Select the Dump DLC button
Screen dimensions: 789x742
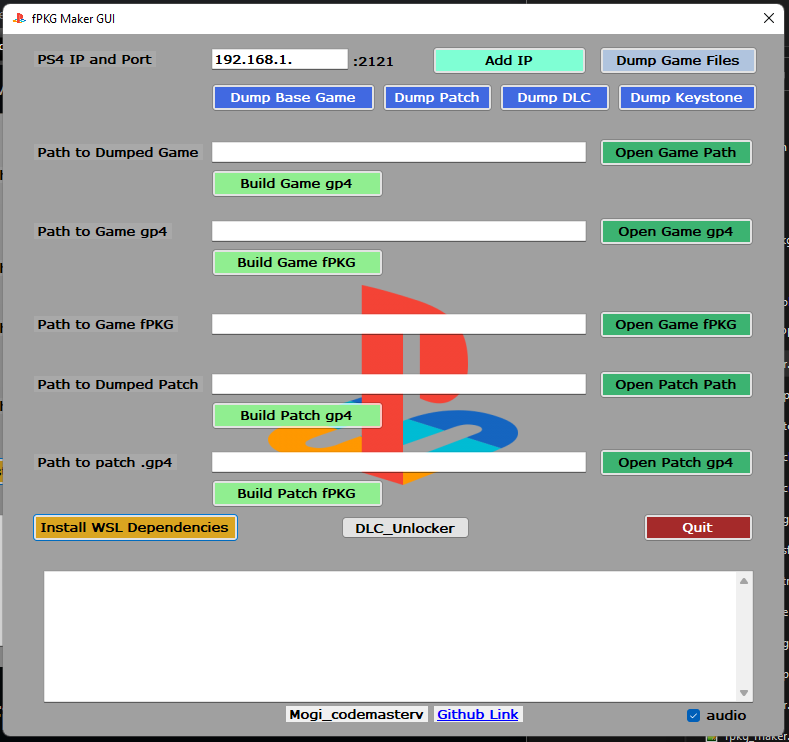554,98
